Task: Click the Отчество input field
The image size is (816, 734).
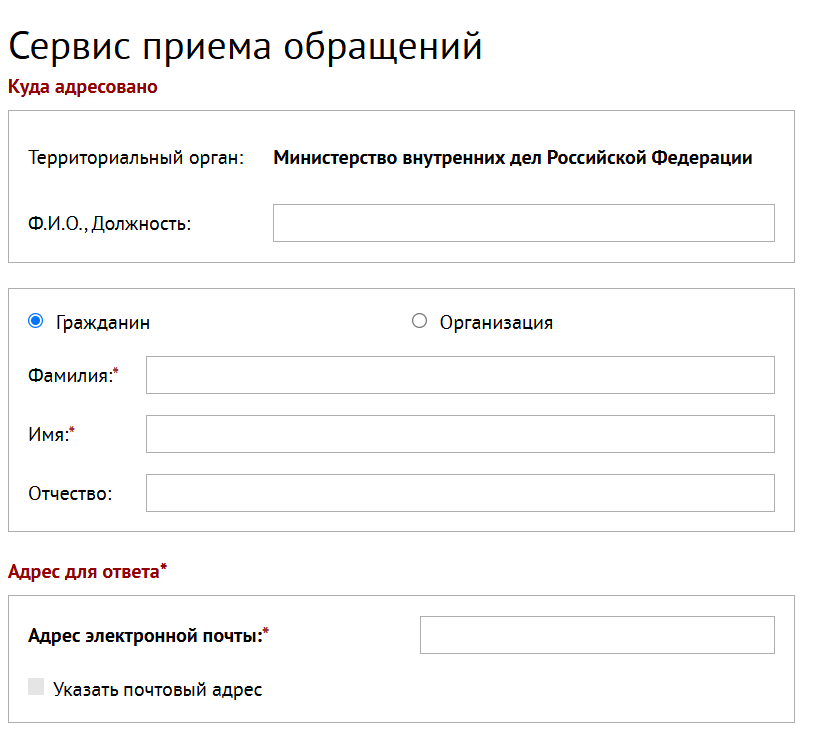Action: [x=460, y=492]
